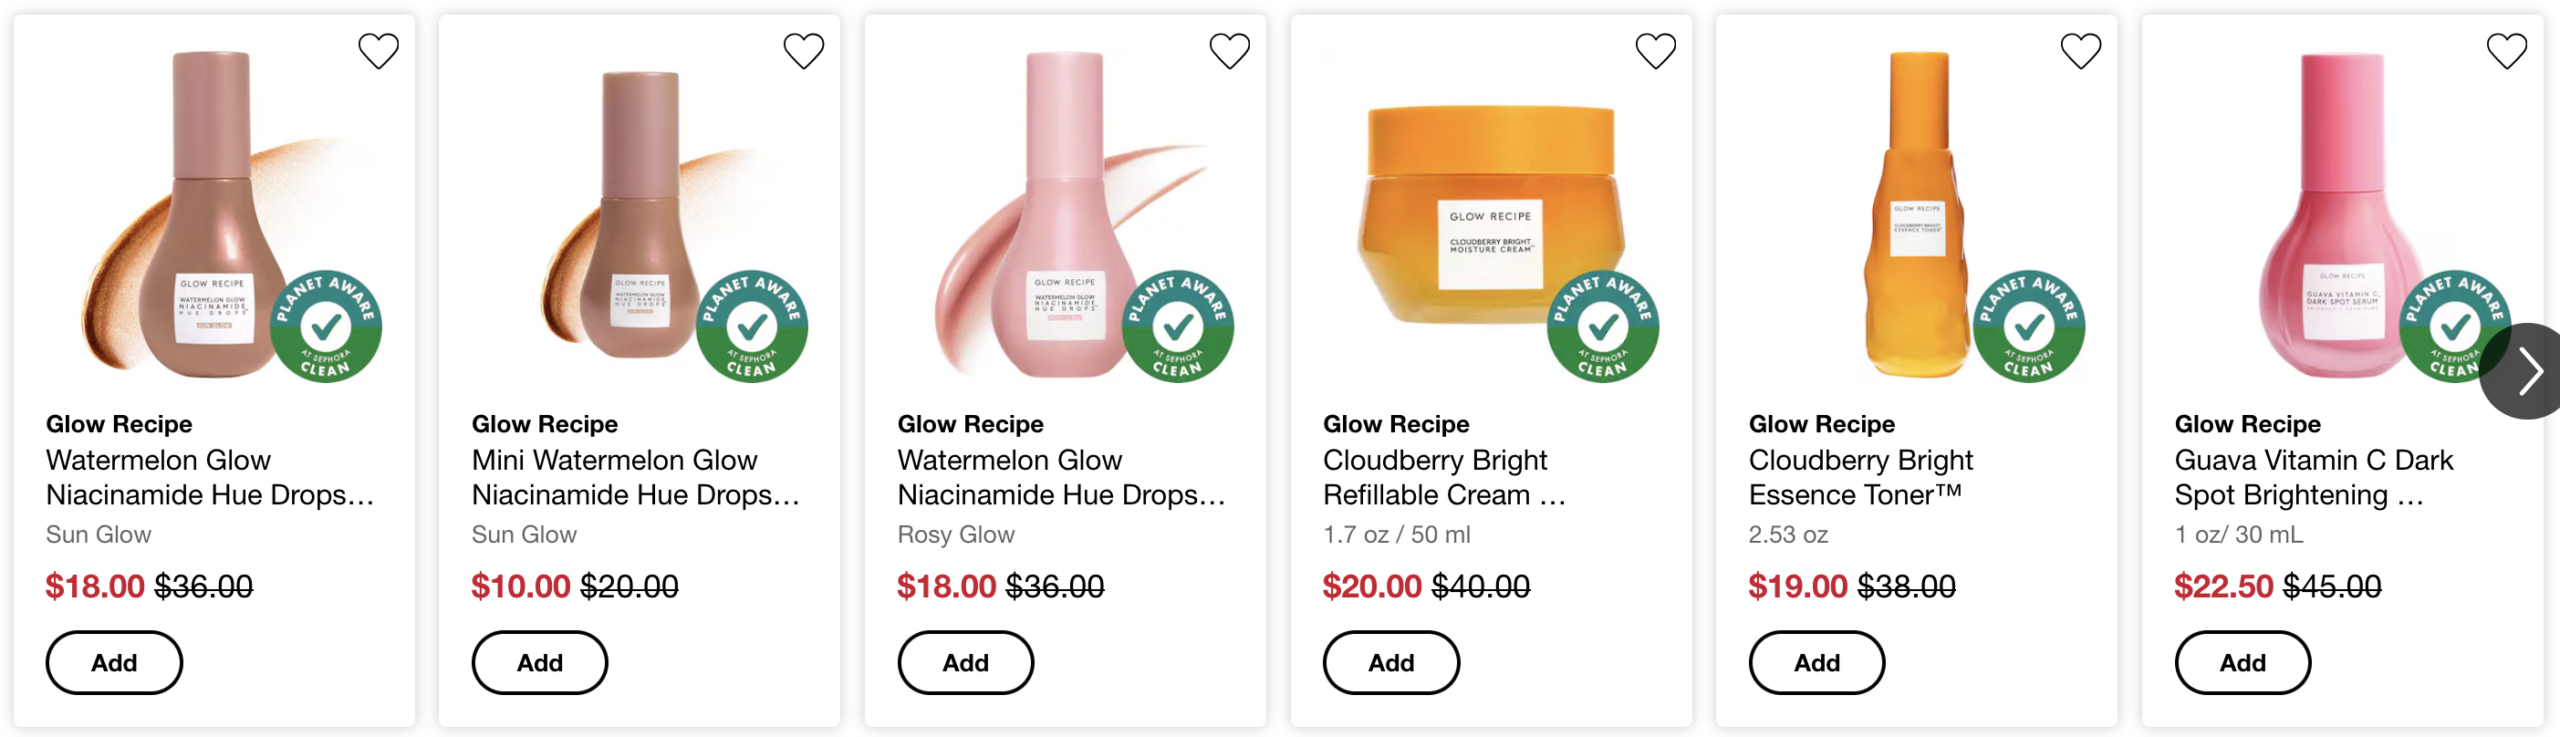This screenshot has height=737, width=2560.
Task: Favorite the Sun Glow Watermelon Hue Drops
Action: coord(378,51)
